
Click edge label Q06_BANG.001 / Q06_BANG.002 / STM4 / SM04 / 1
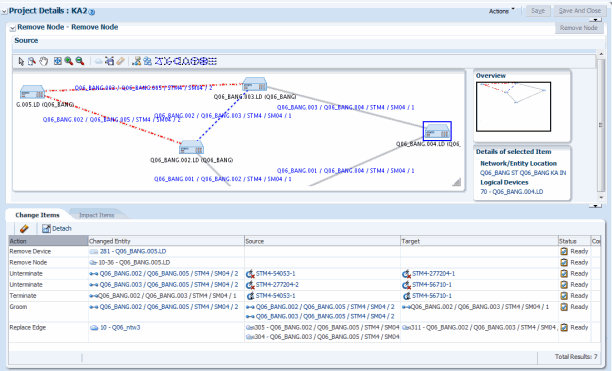pyautogui.click(x=222, y=179)
